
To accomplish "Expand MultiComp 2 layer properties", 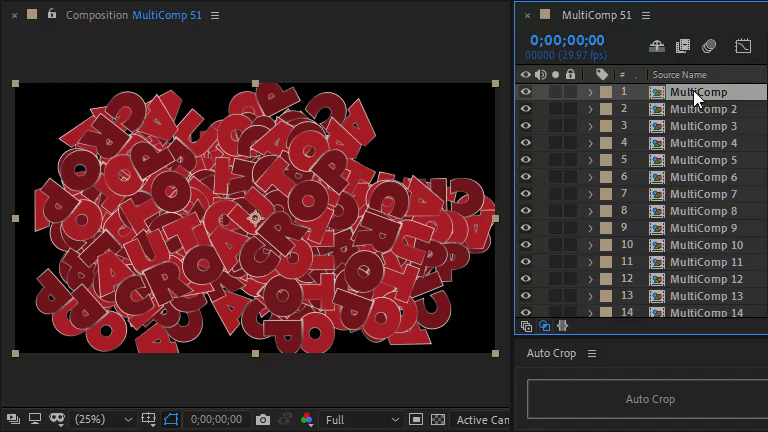I will click(x=590, y=109).
